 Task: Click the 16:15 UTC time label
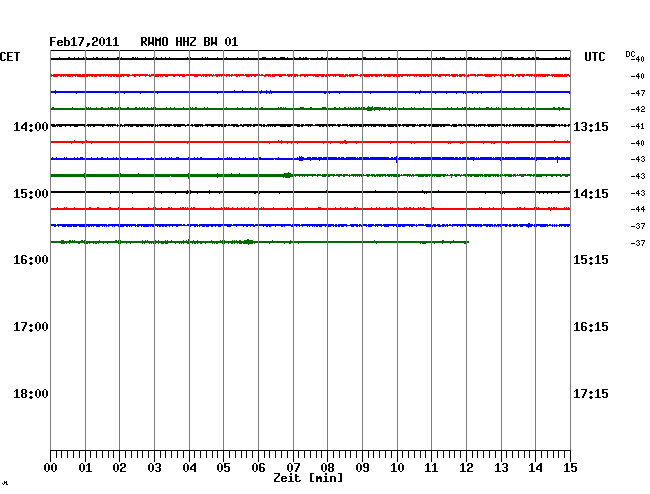click(591, 327)
